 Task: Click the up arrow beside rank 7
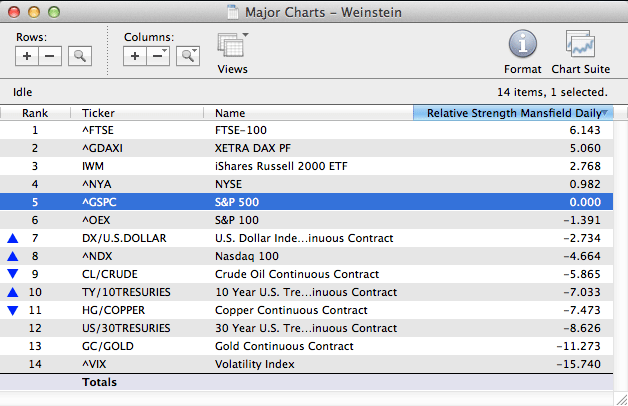(13, 238)
